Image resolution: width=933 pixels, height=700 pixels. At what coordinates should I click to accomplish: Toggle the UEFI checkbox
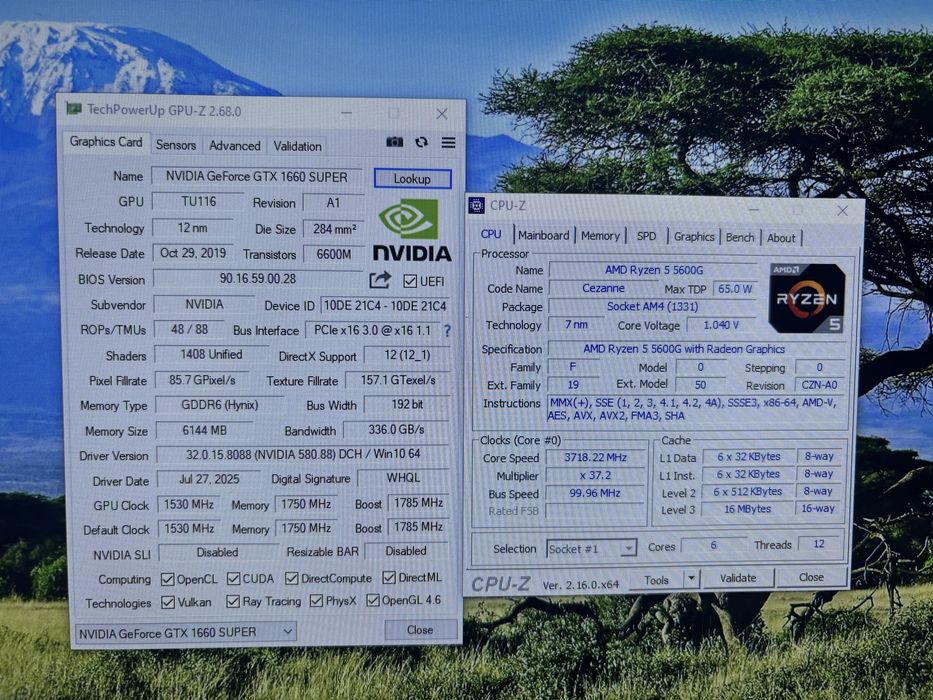pyautogui.click(x=410, y=281)
